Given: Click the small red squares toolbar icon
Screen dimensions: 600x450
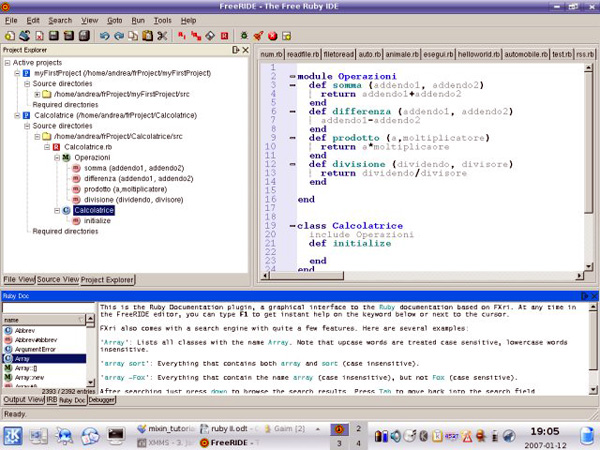Looking at the screenshot, I should click(182, 36).
